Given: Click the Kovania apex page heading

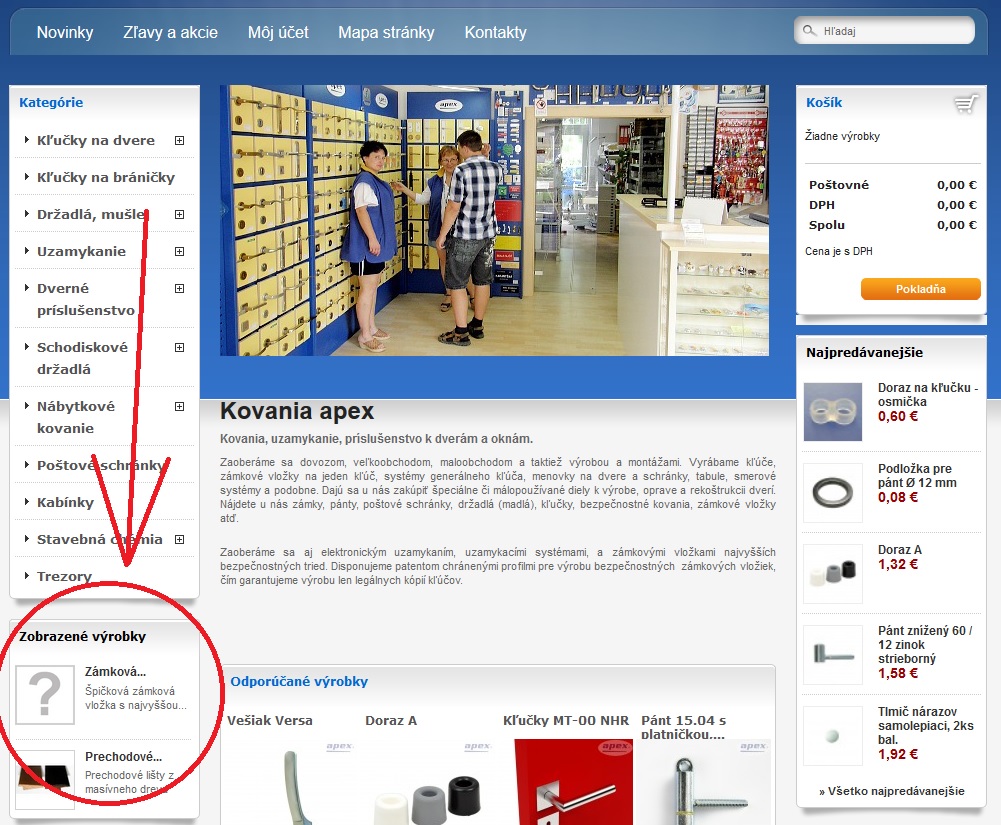Looking at the screenshot, I should tap(297, 411).
